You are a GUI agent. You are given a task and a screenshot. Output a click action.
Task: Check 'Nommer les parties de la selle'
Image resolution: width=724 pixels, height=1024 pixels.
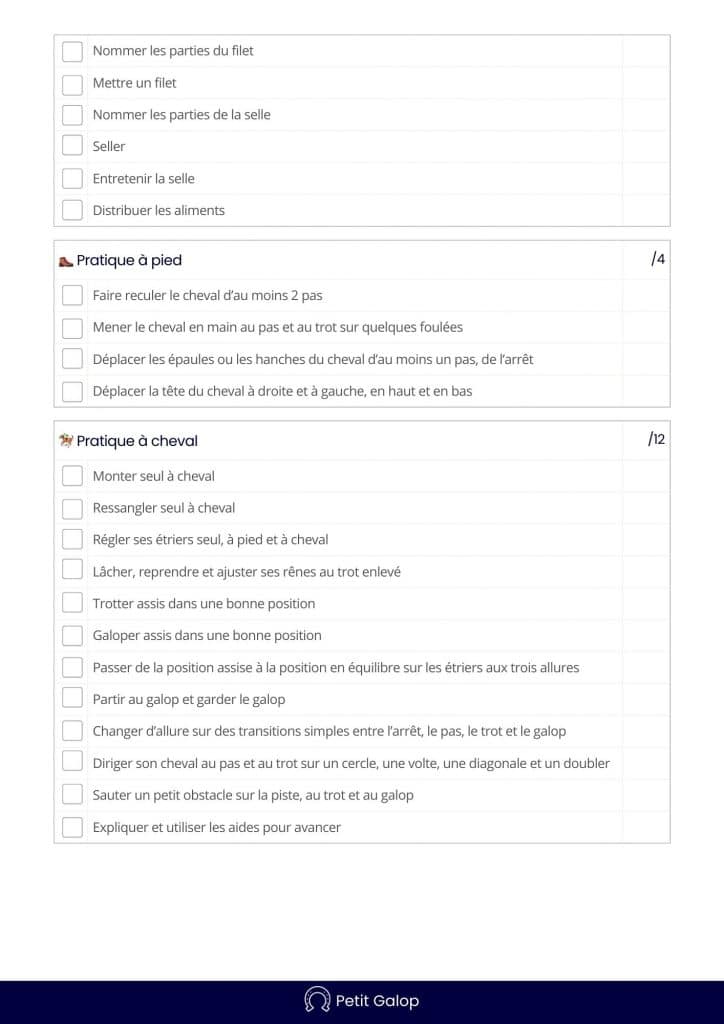[72, 115]
